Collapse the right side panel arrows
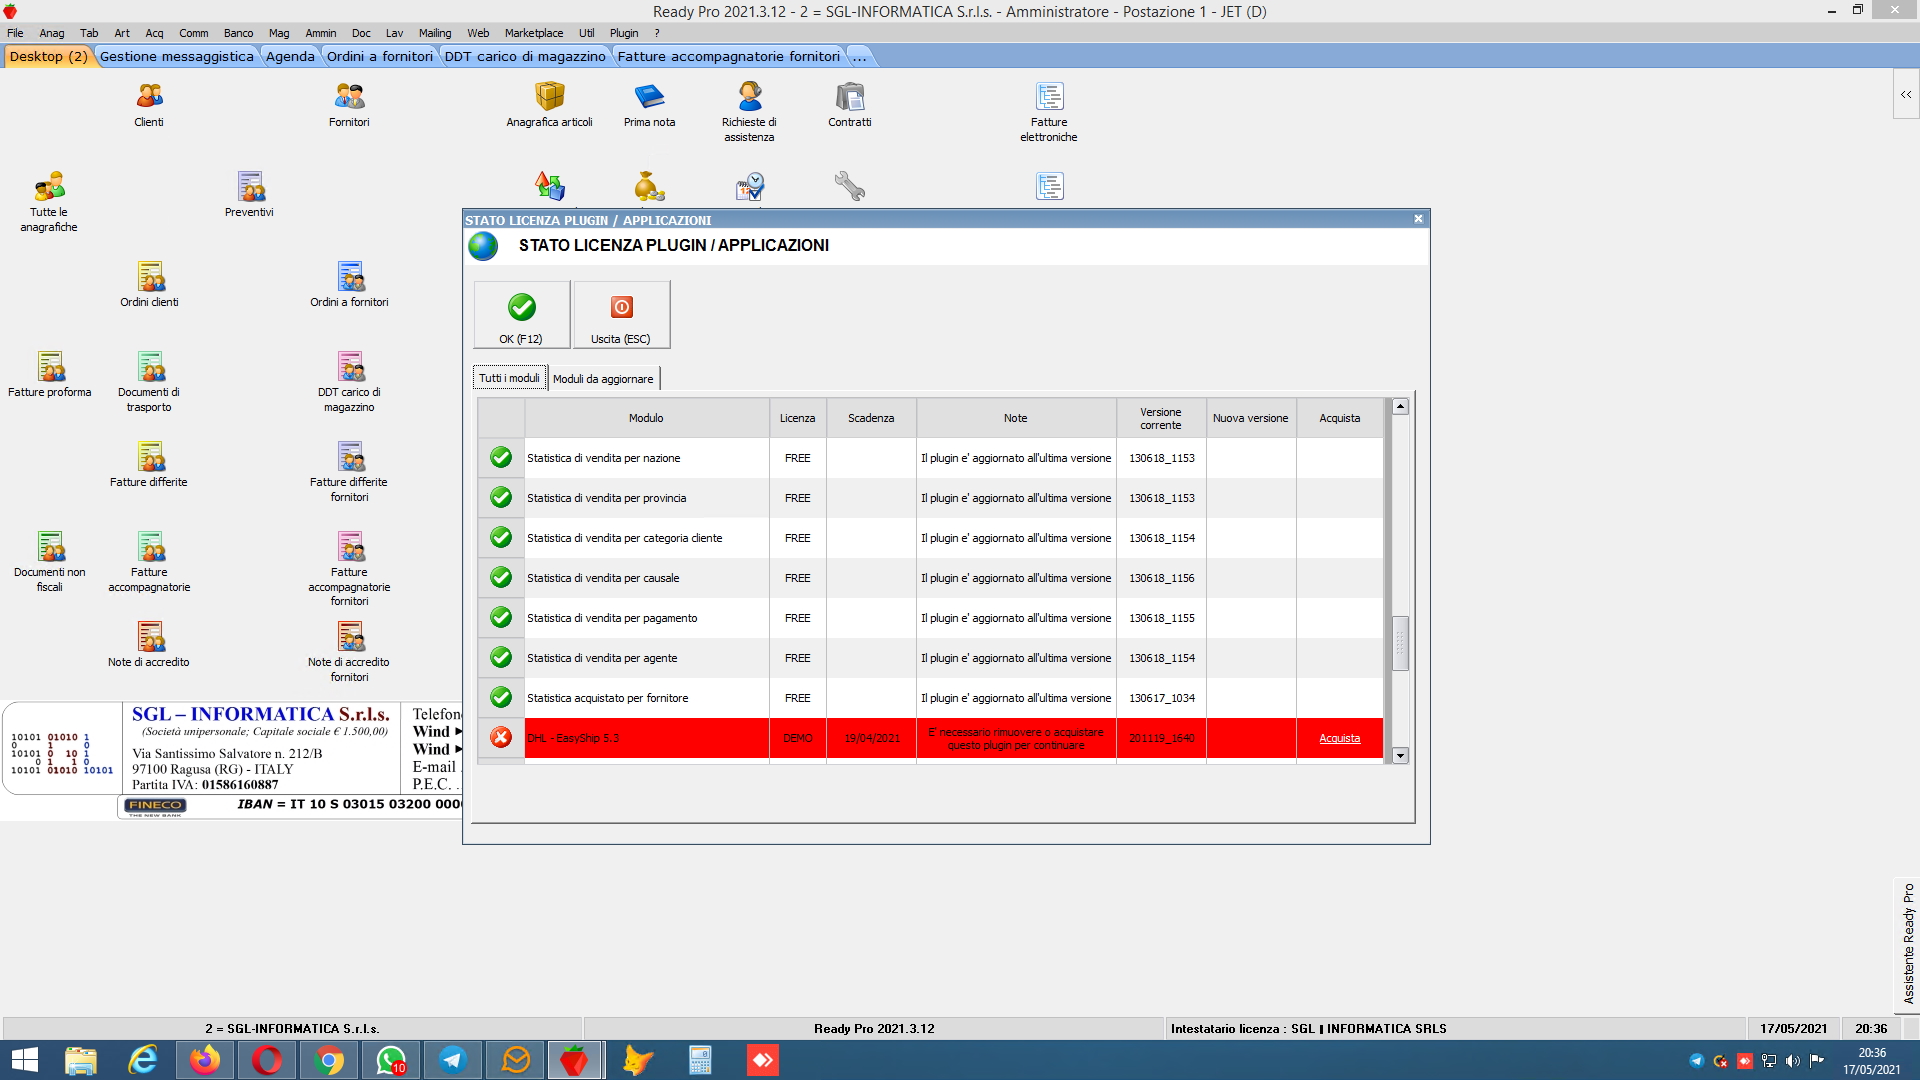This screenshot has height=1080, width=1920. [x=1906, y=94]
